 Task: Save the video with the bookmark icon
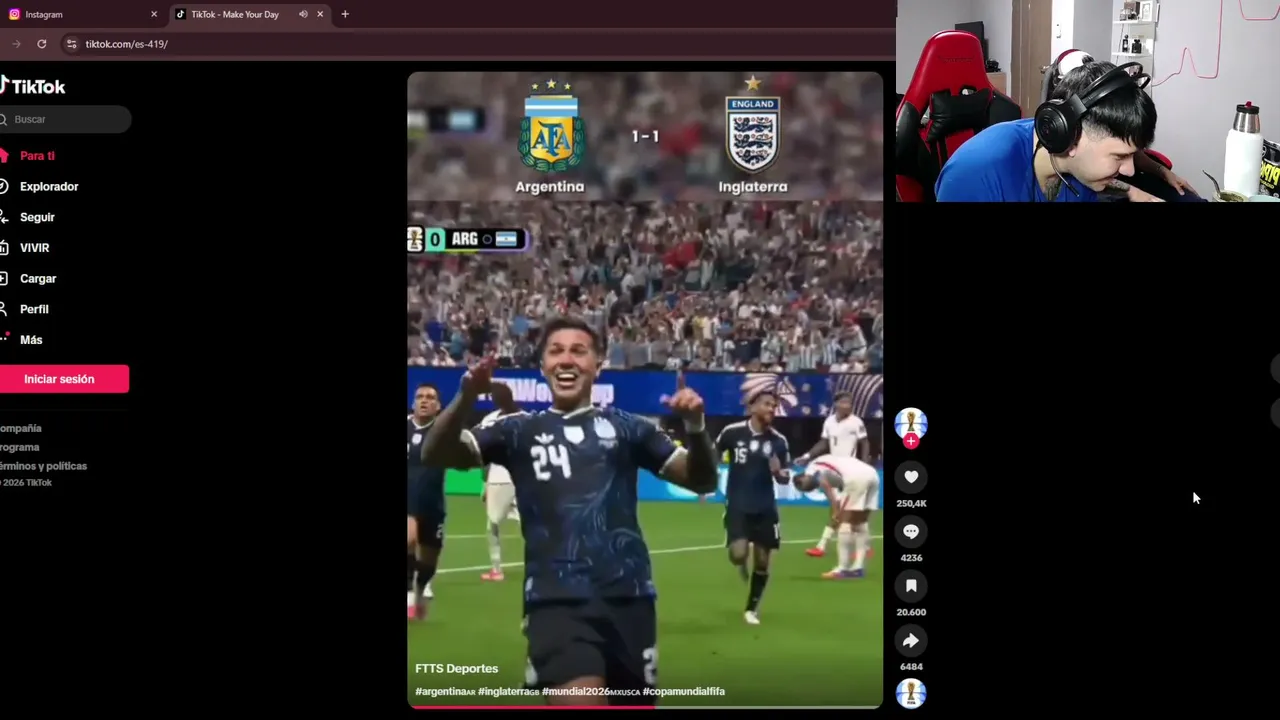[x=911, y=586]
